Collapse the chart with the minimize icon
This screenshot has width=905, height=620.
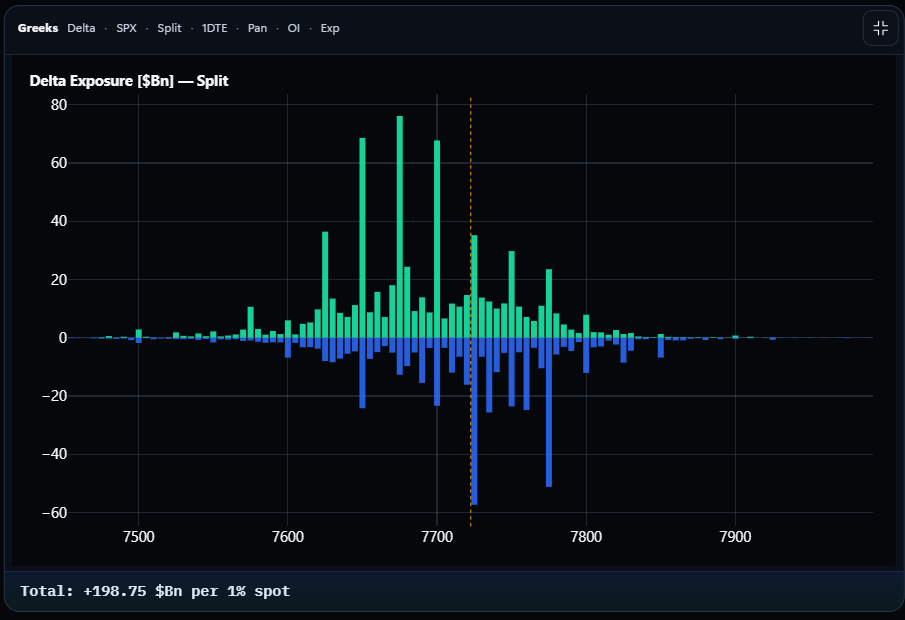880,28
